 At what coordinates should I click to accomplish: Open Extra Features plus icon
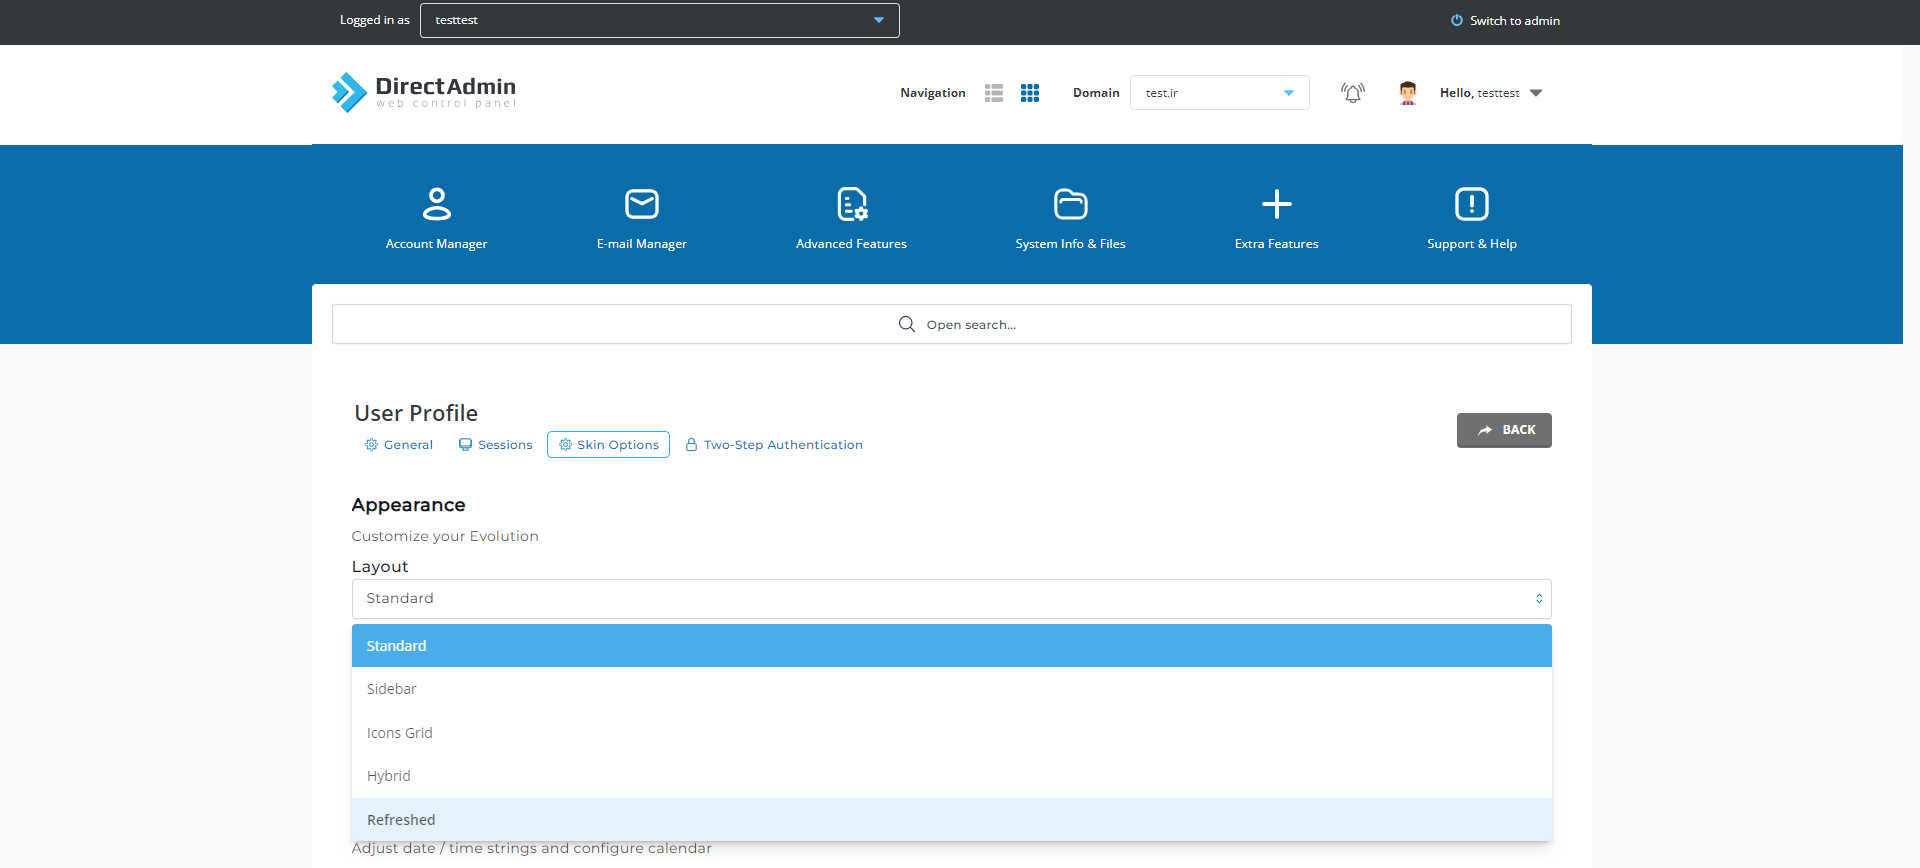(x=1276, y=204)
